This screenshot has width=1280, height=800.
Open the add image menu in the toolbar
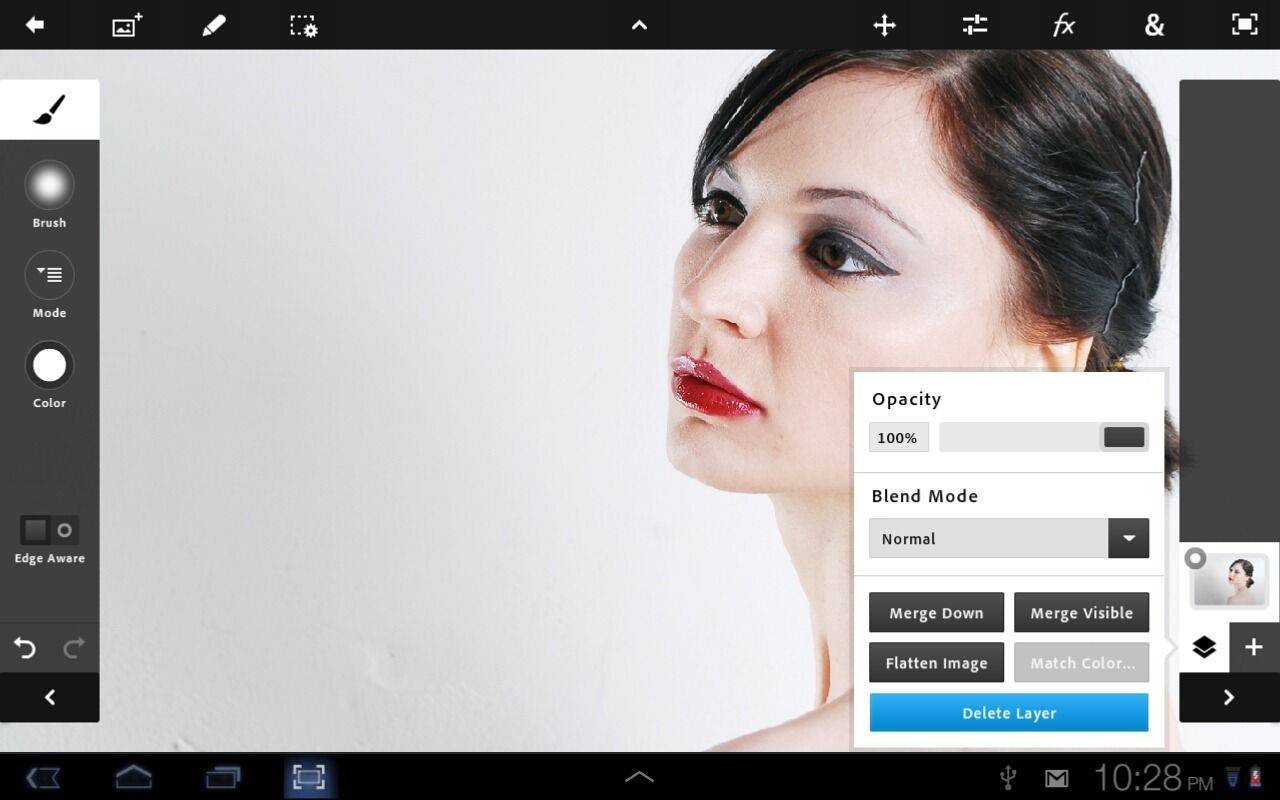pyautogui.click(x=124, y=25)
